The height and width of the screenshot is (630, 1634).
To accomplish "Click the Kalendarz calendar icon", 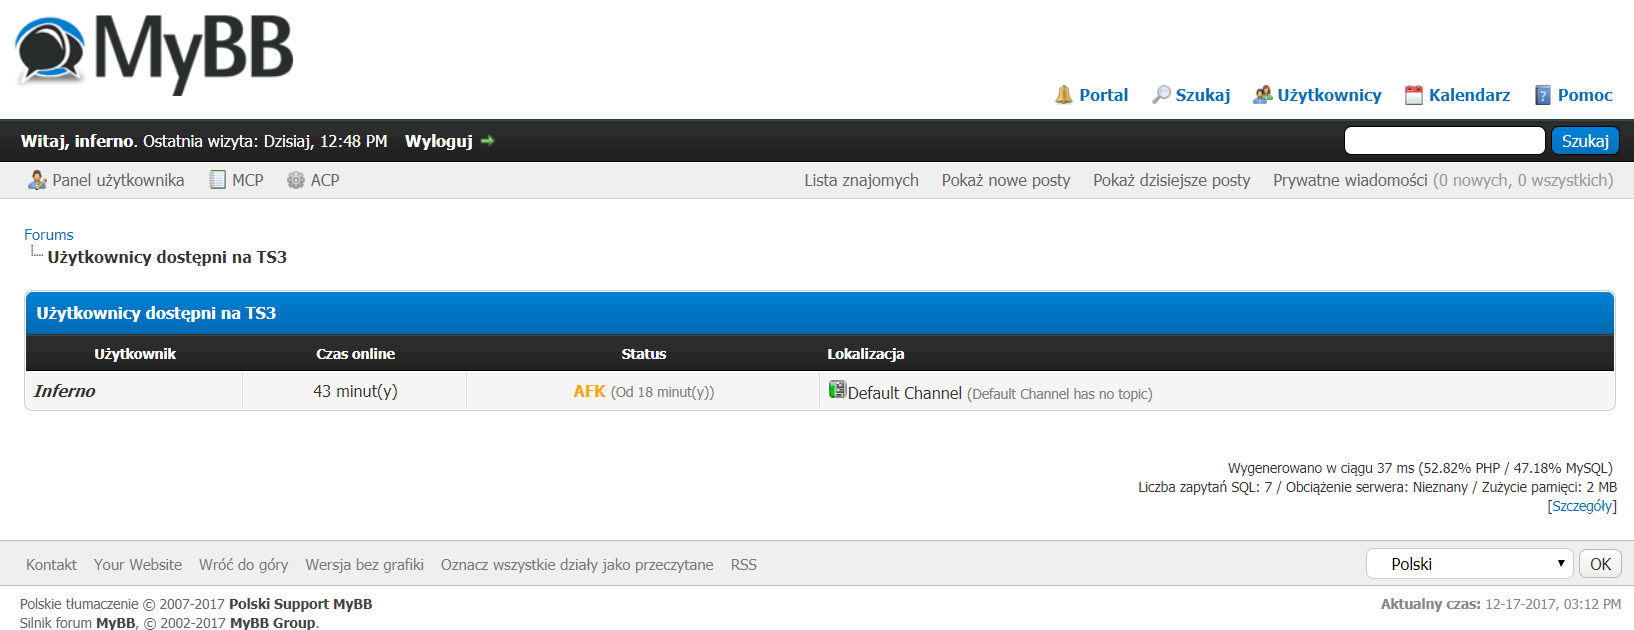I will [x=1414, y=95].
